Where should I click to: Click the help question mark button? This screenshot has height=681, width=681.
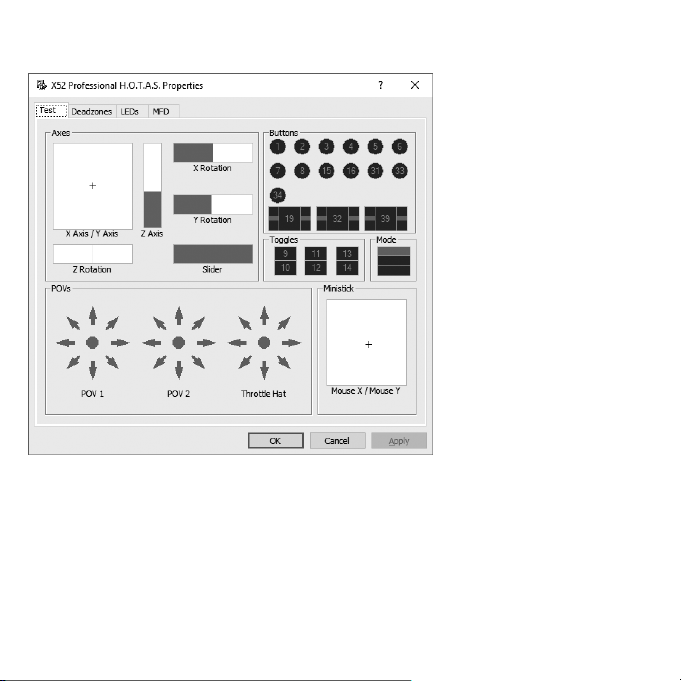point(380,85)
